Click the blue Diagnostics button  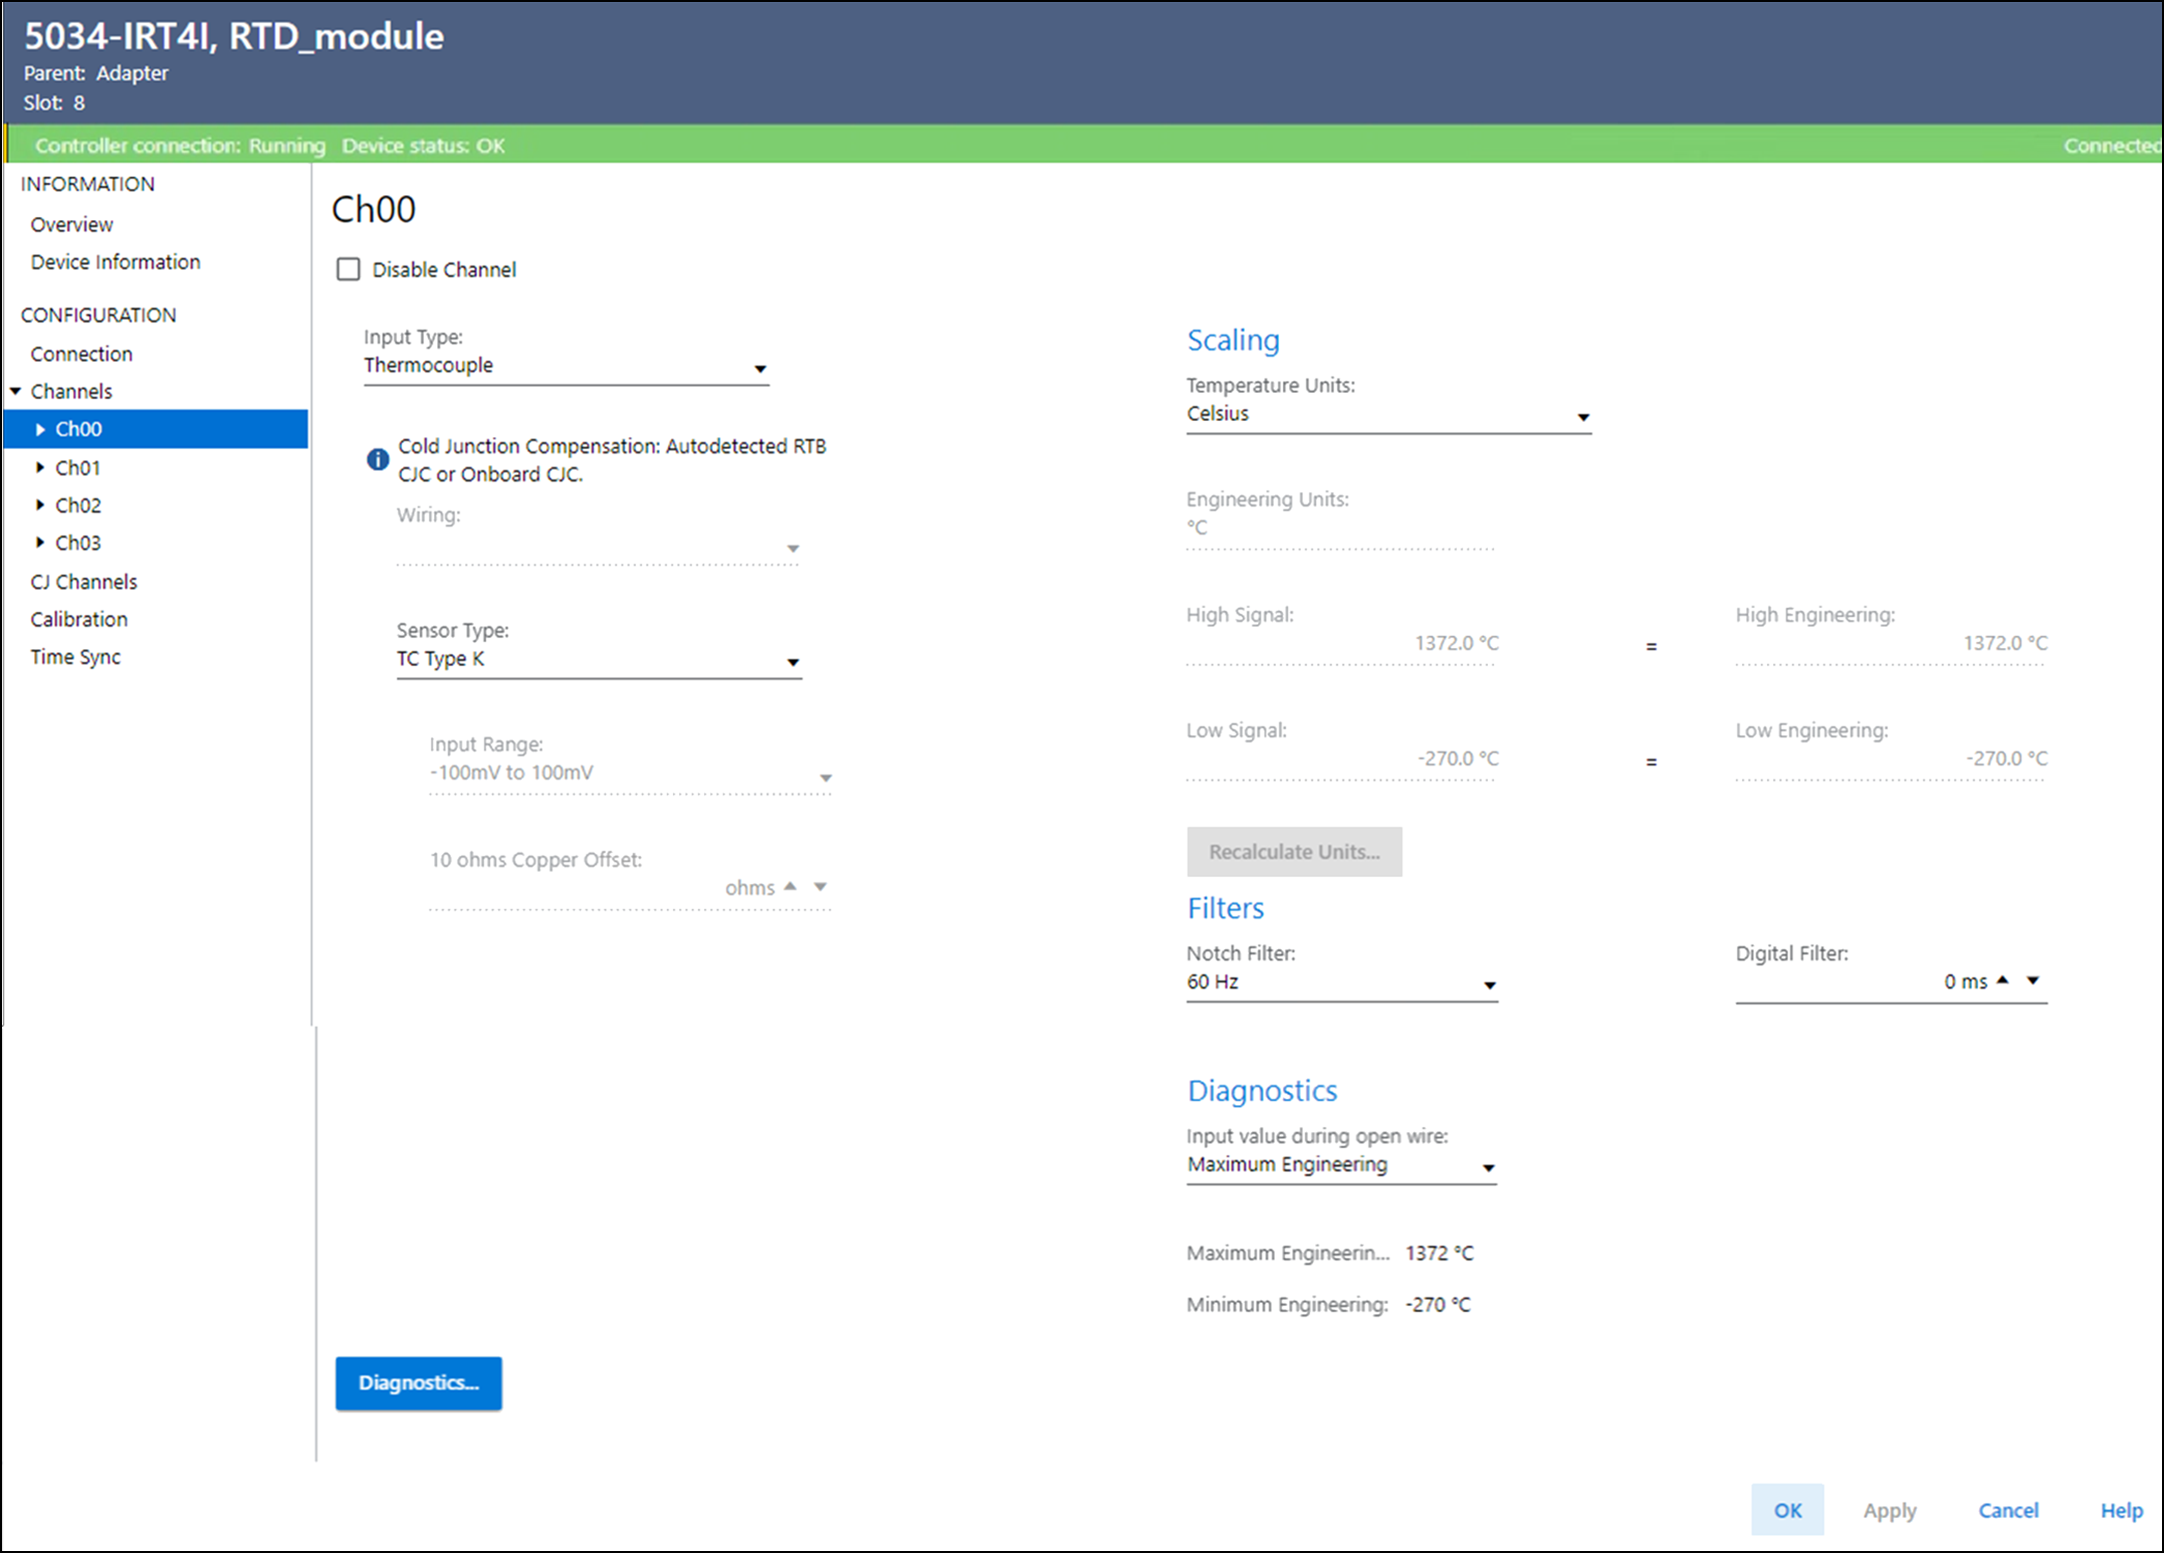(418, 1383)
